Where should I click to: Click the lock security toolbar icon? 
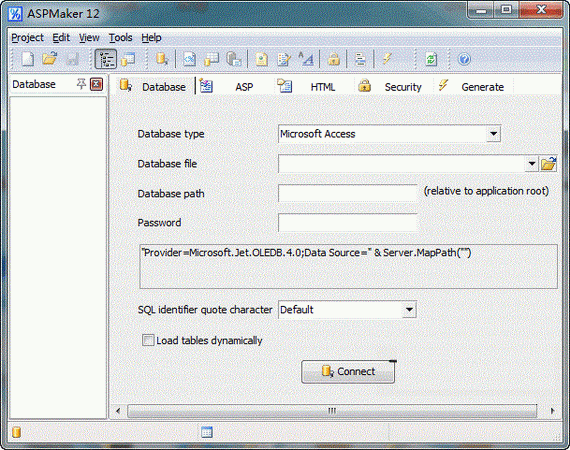click(x=333, y=59)
